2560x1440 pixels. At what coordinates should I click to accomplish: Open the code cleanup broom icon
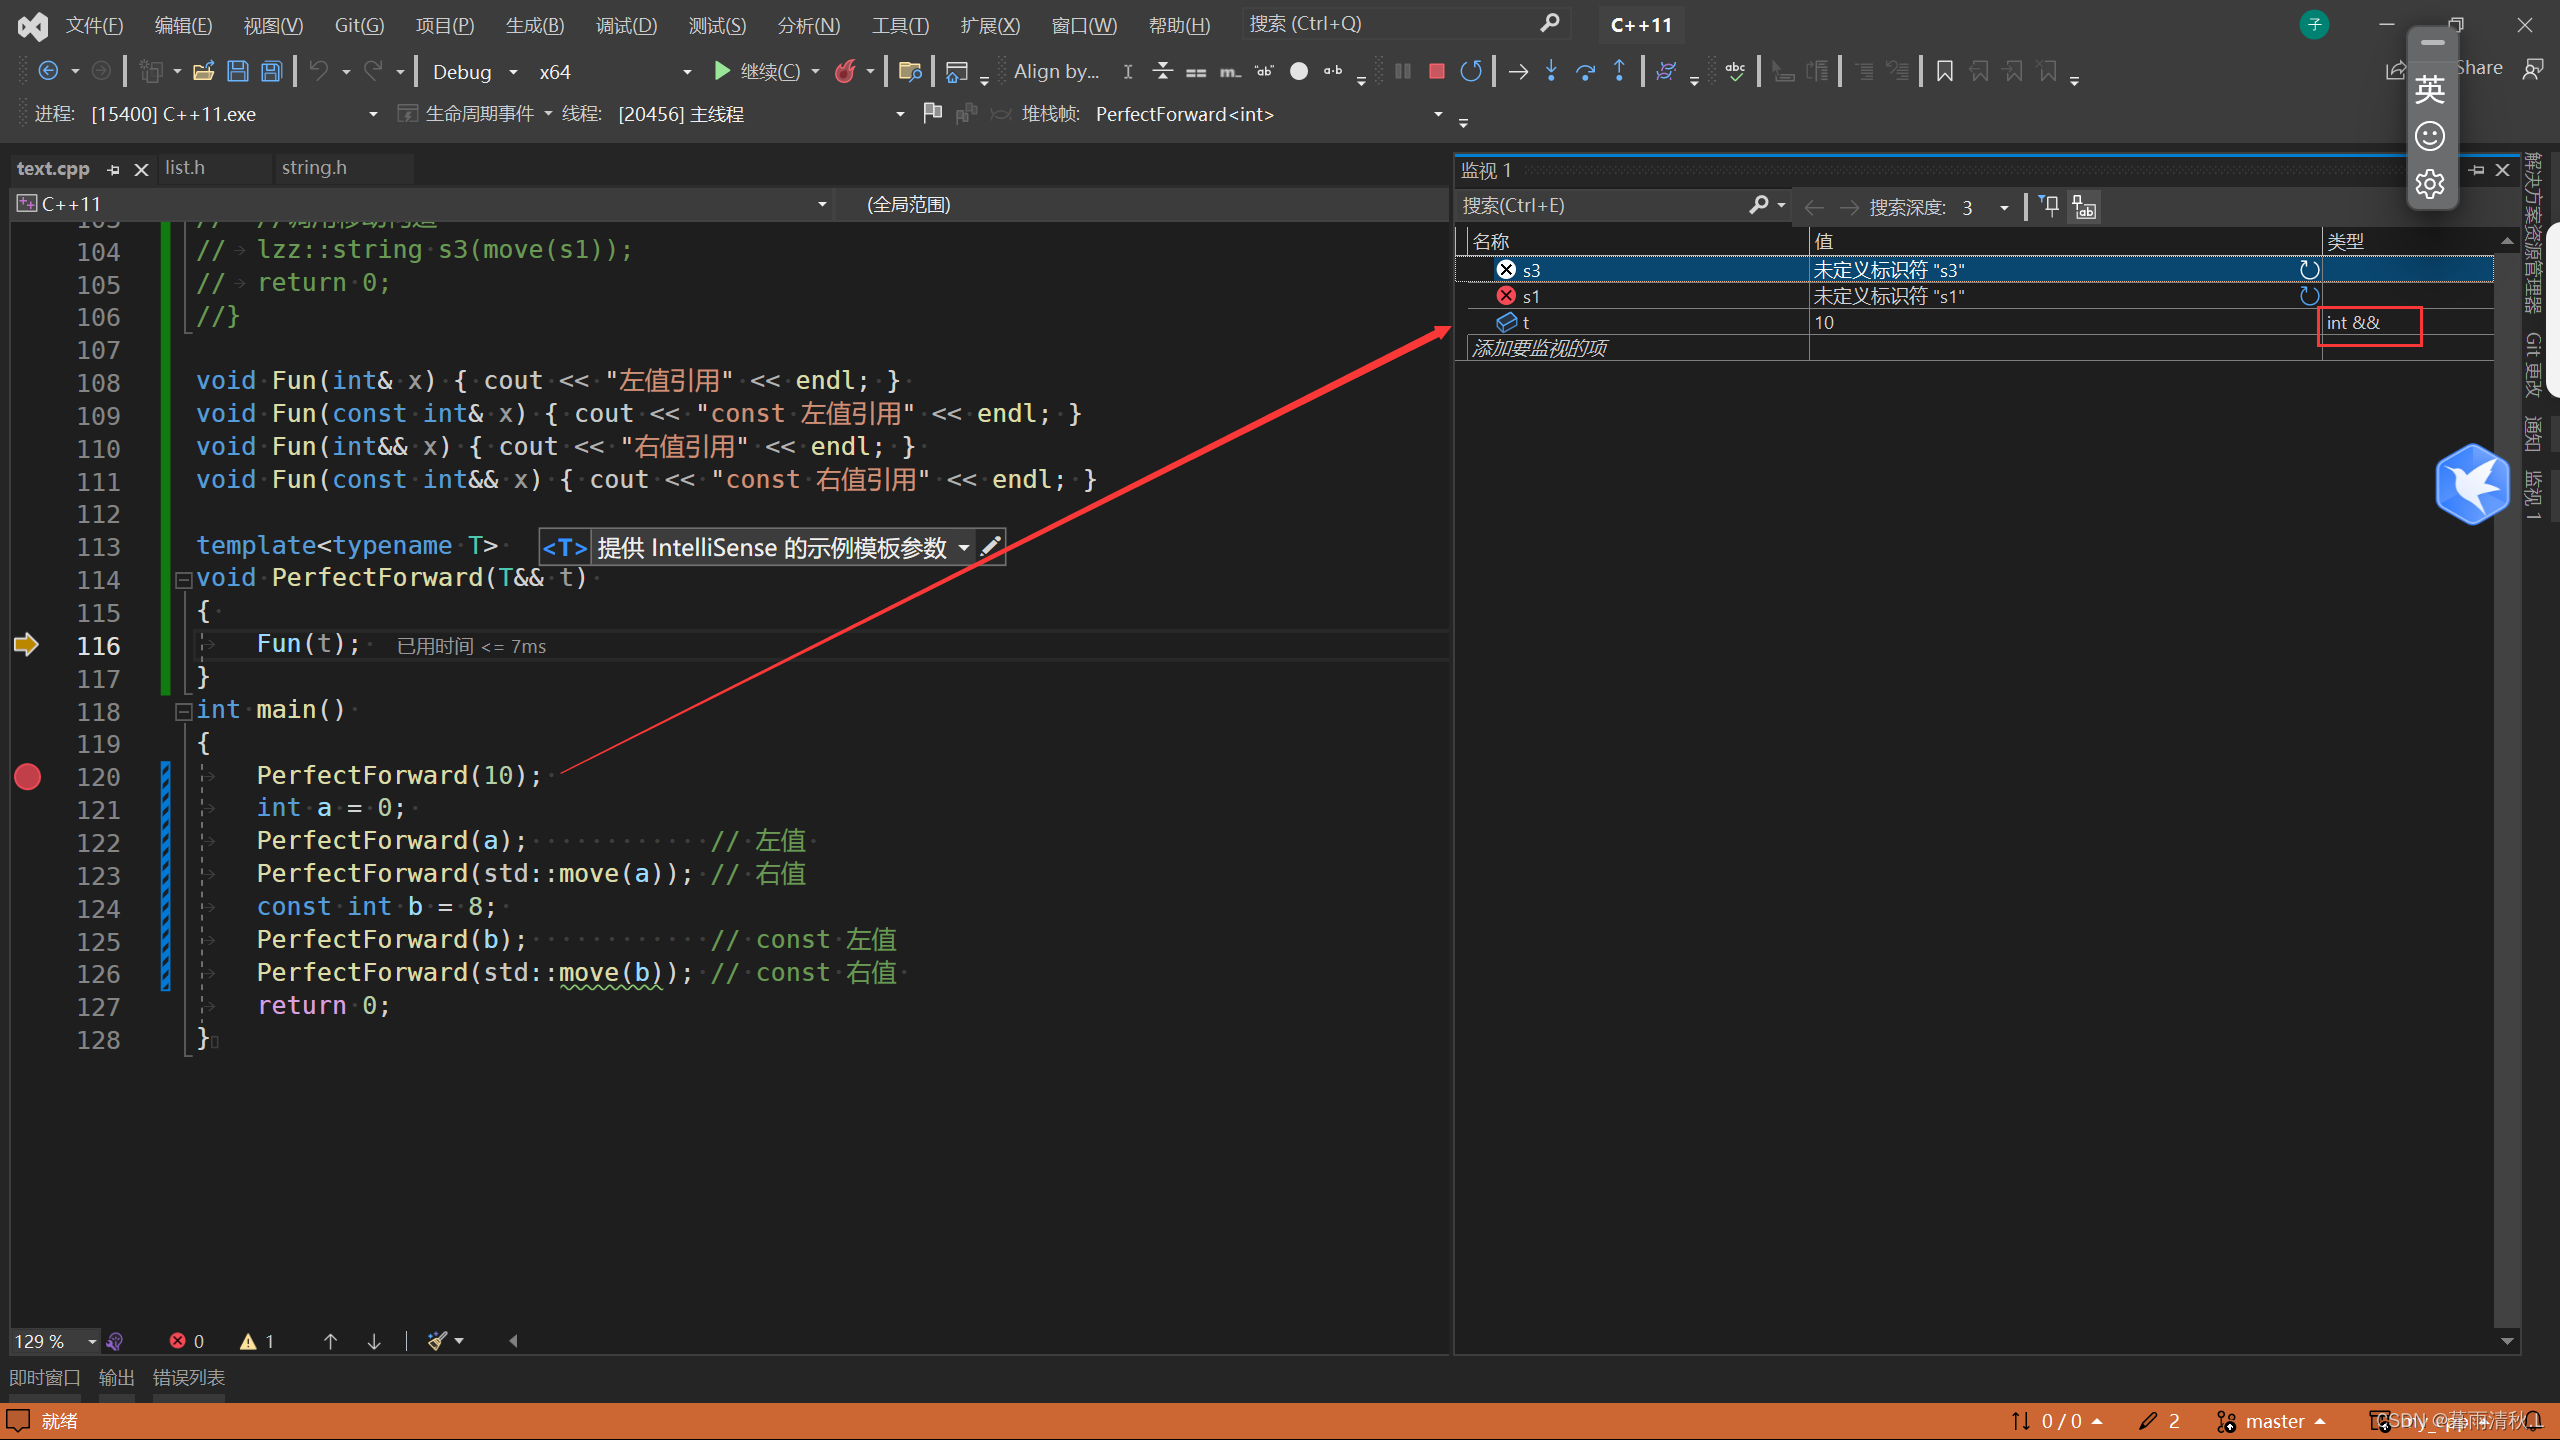point(437,1341)
